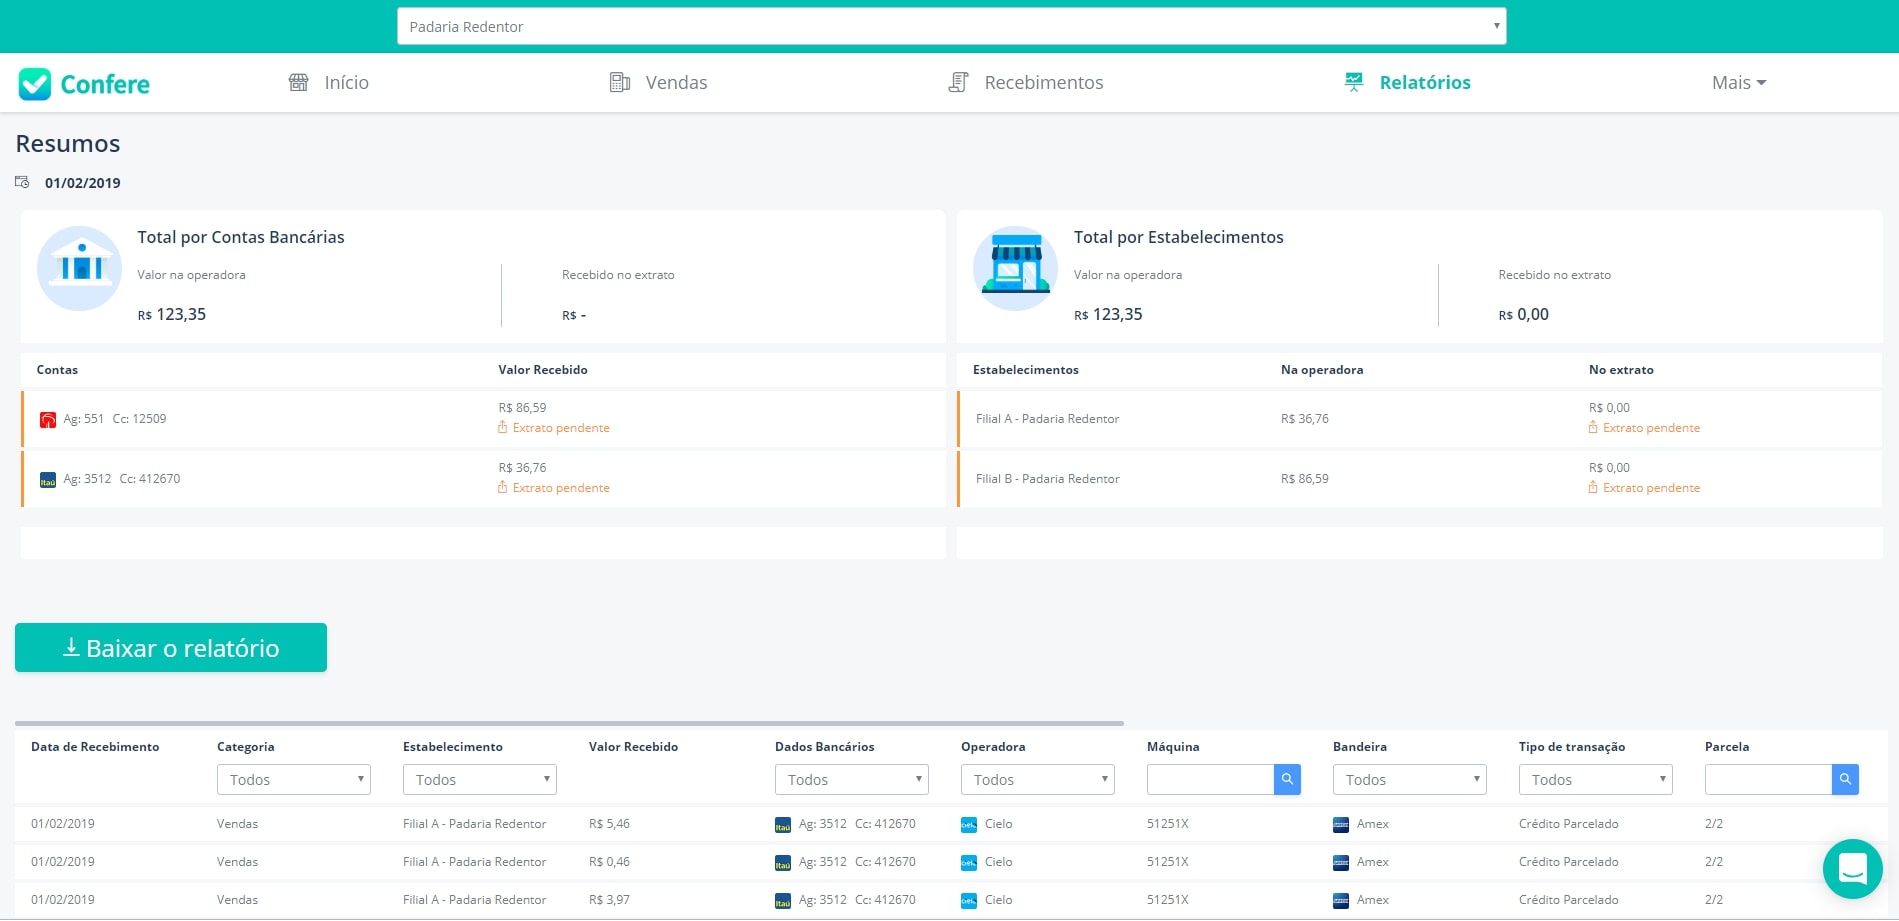Click the Amex bandeira icon in the first row
Screen dimensions: 1899x921
coord(1340,824)
